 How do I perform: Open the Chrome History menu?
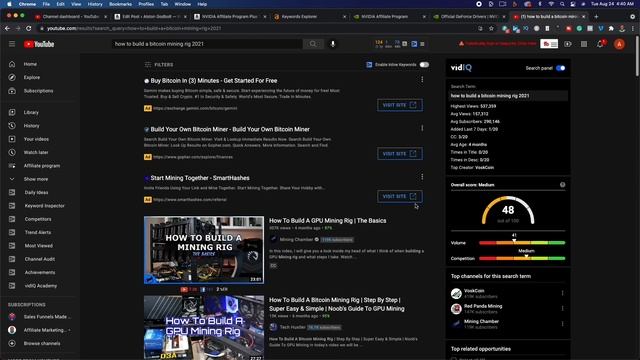pyautogui.click(x=95, y=4)
